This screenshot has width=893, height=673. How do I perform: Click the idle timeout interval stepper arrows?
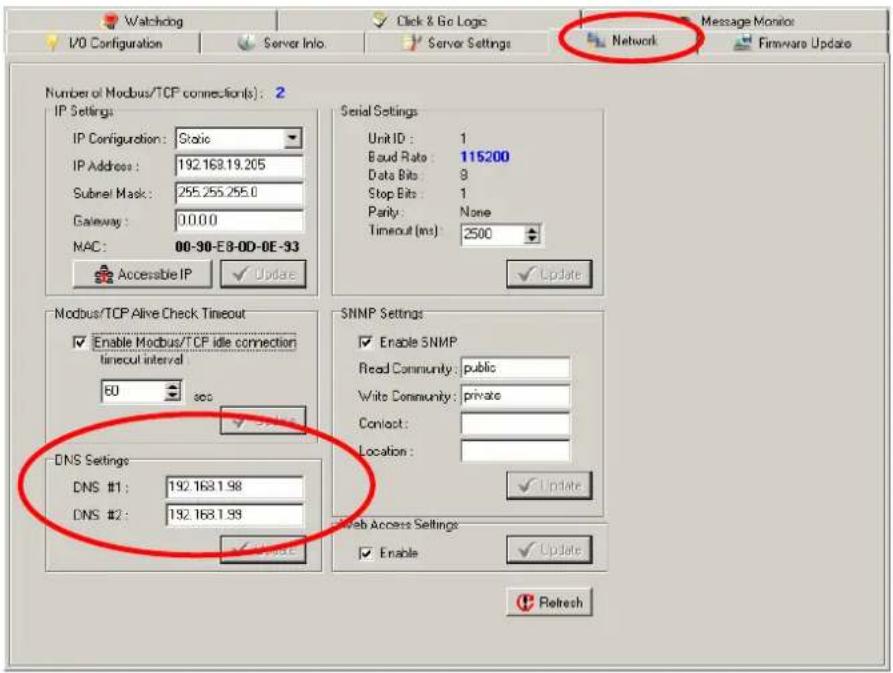[172, 391]
